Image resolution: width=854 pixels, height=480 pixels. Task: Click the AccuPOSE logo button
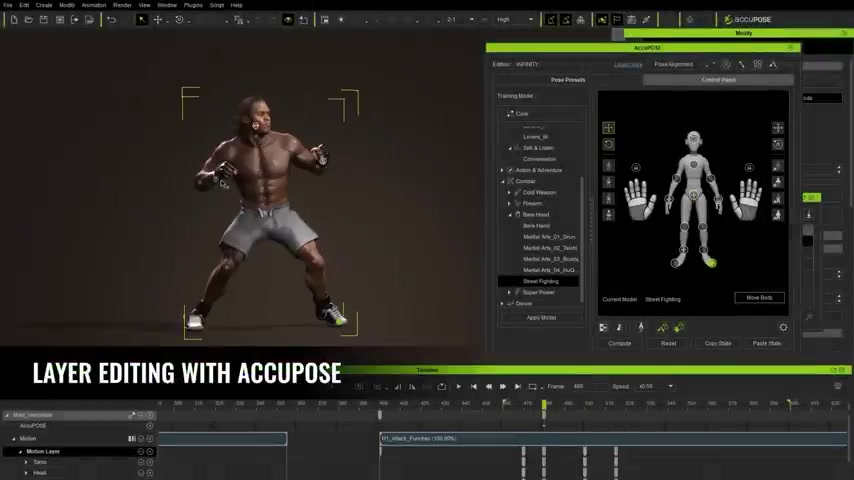click(747, 20)
